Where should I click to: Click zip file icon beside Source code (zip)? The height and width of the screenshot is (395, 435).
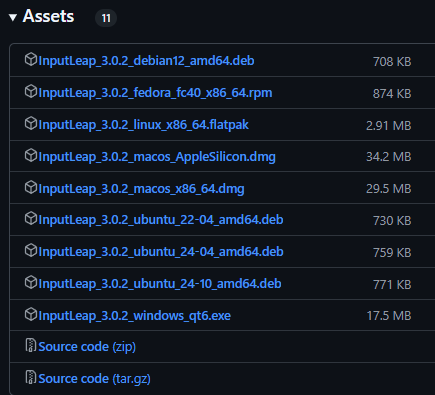[31, 345]
